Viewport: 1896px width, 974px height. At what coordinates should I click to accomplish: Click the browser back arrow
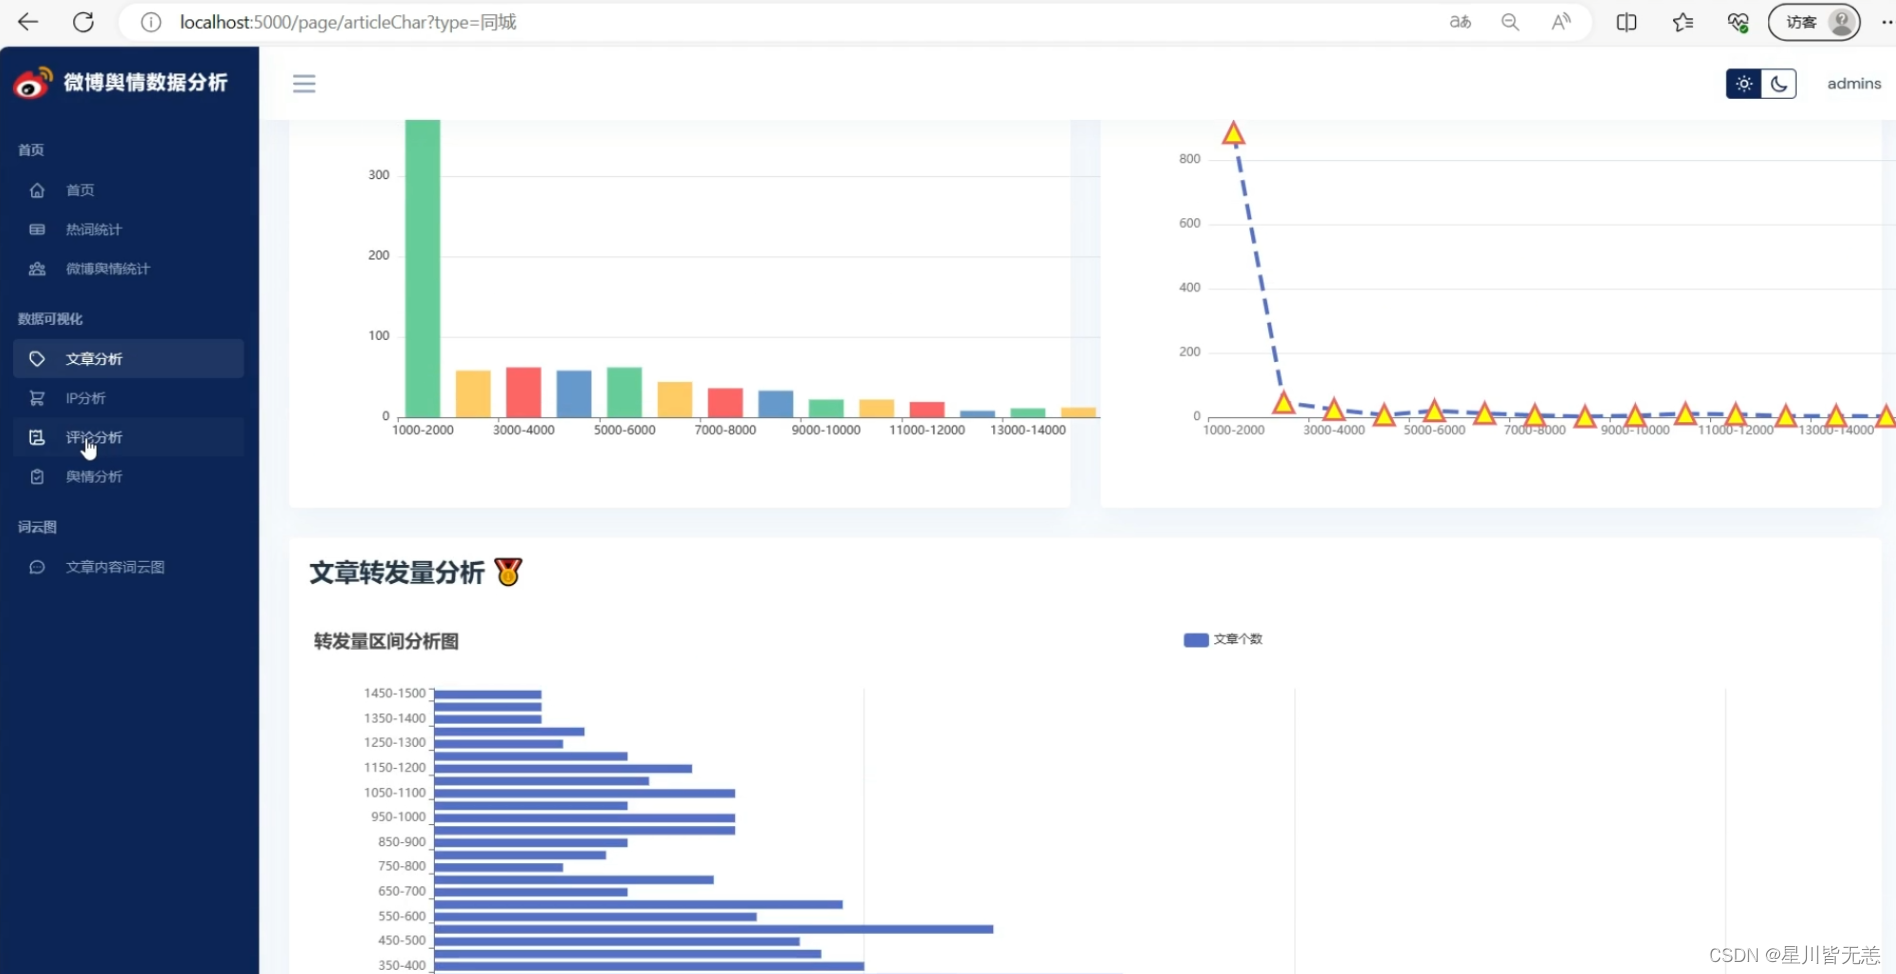click(x=28, y=22)
